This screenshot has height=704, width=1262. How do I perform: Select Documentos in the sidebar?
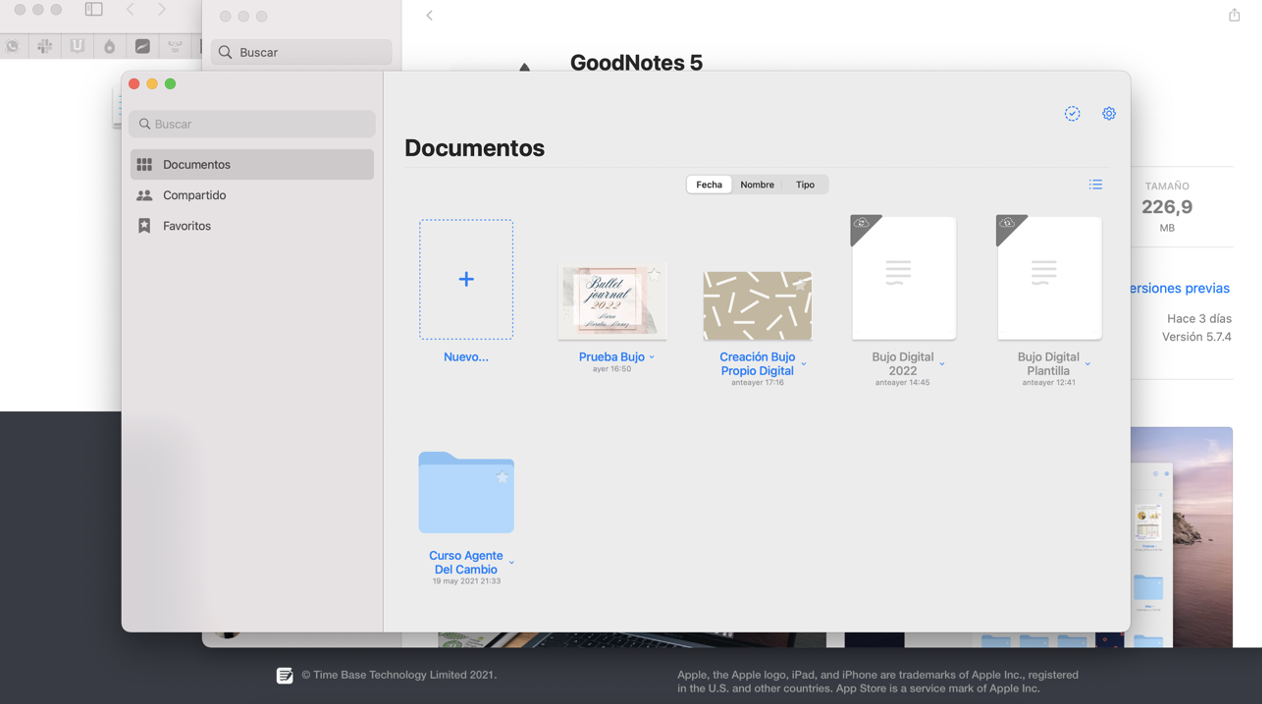[x=252, y=164]
